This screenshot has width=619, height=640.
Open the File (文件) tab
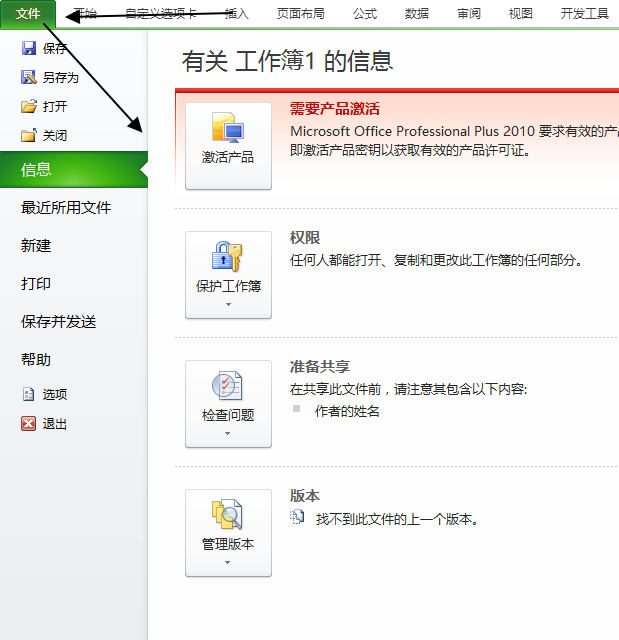coord(28,13)
